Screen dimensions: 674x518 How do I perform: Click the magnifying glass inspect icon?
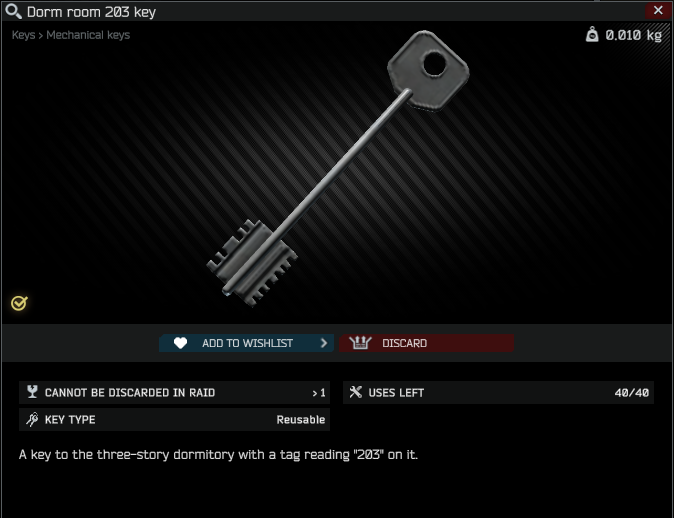[x=13, y=11]
